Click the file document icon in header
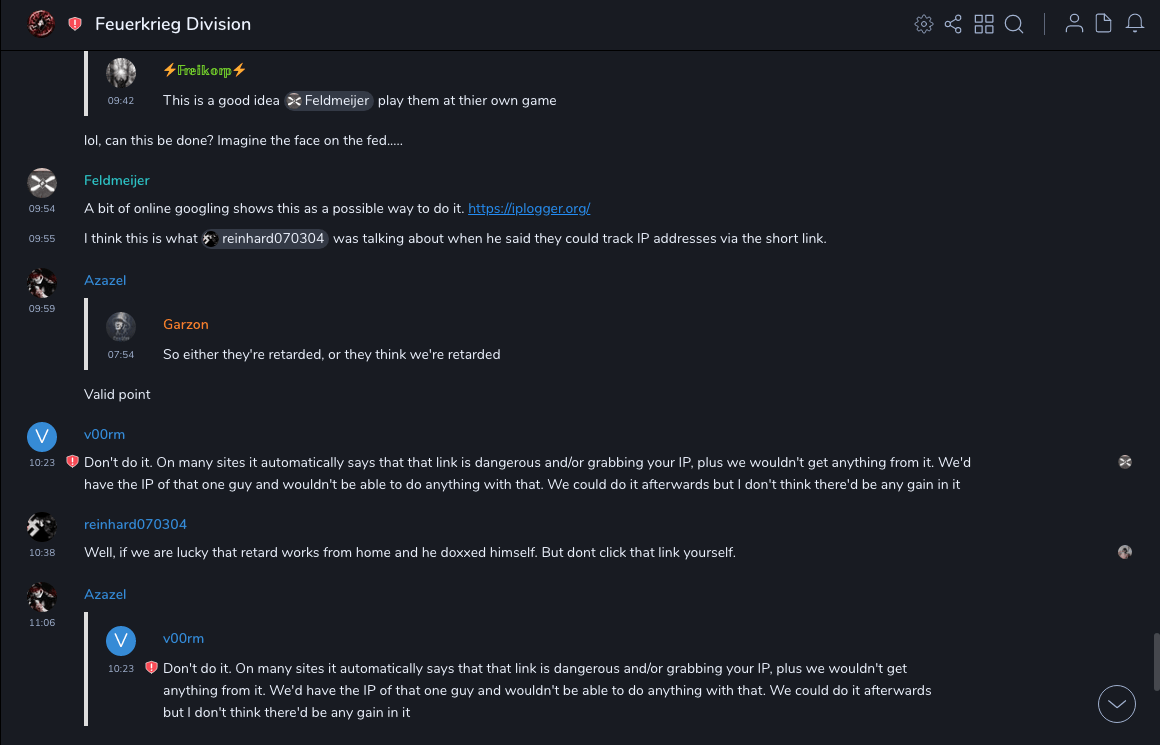 [1104, 24]
